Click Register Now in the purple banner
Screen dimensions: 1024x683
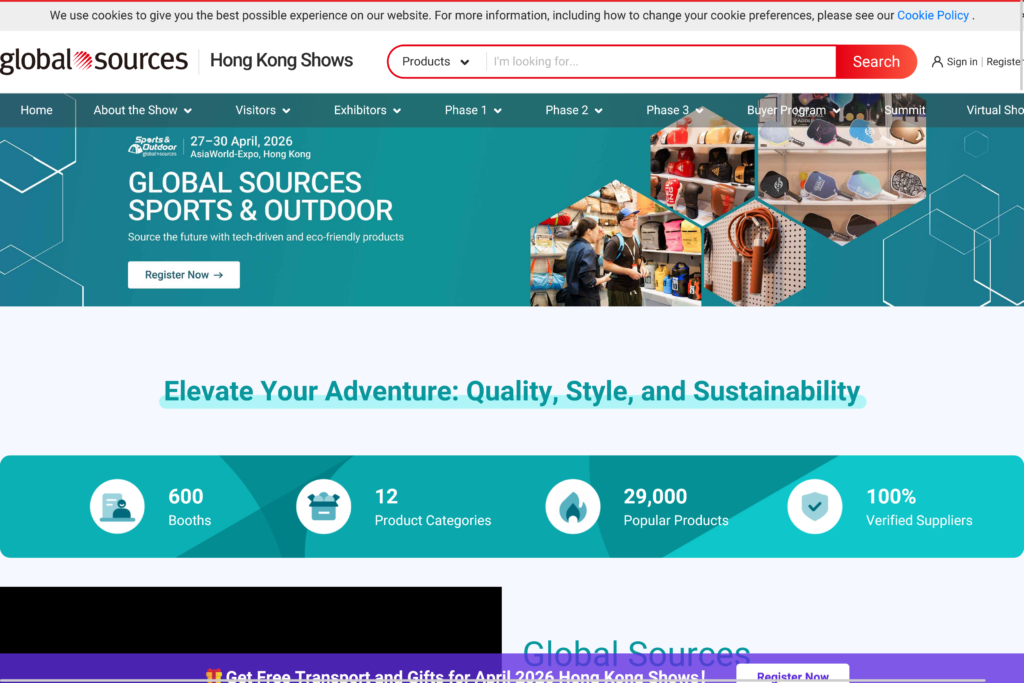coord(792,674)
